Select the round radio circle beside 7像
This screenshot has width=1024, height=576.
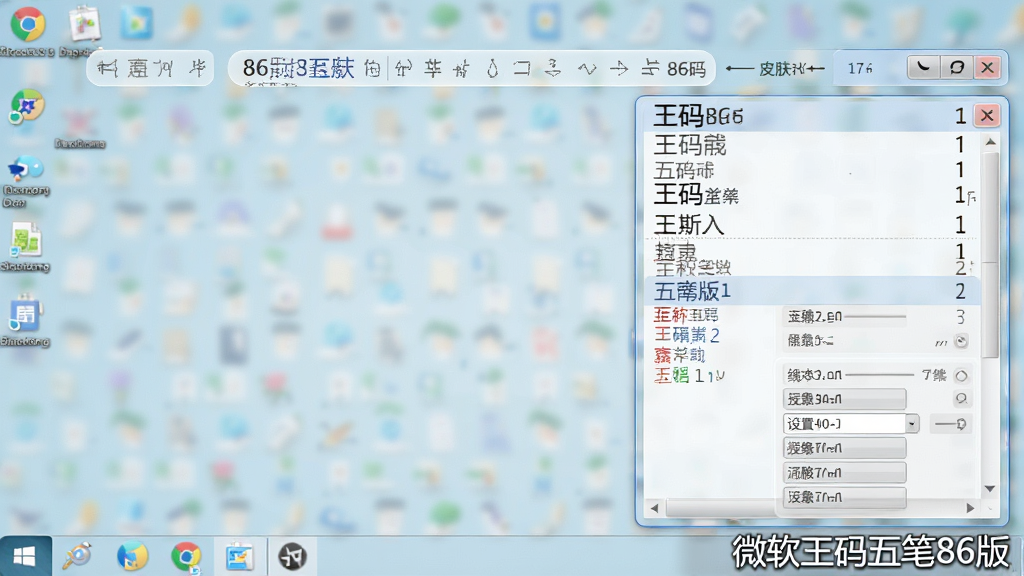pos(961,376)
